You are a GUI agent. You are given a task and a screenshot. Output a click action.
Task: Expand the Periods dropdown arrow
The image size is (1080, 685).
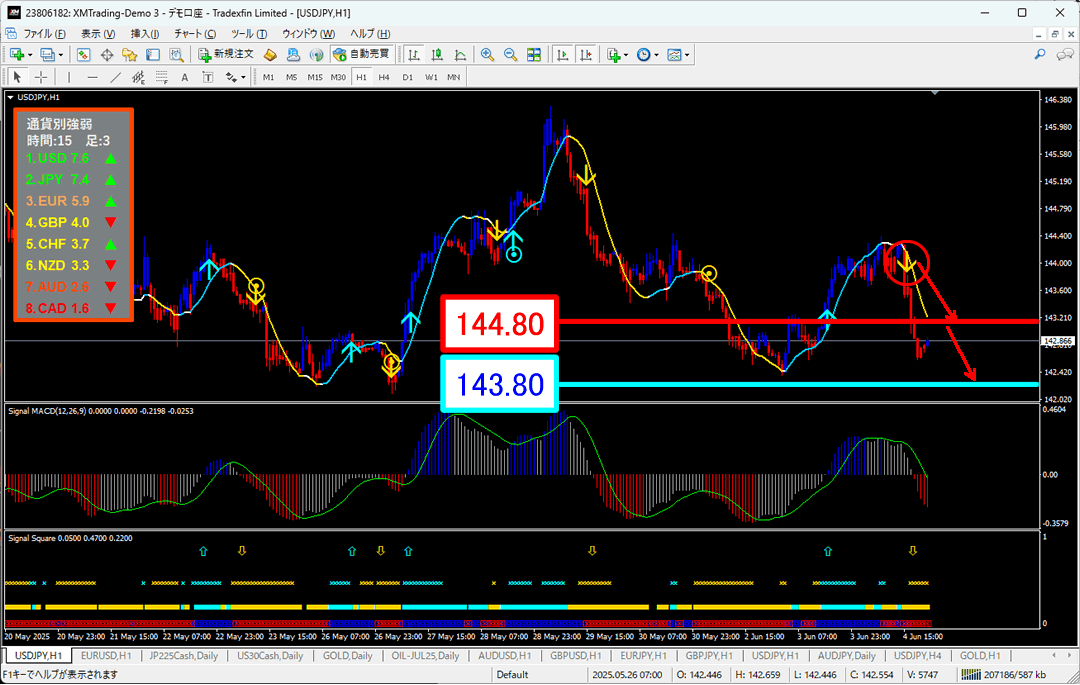(656, 55)
